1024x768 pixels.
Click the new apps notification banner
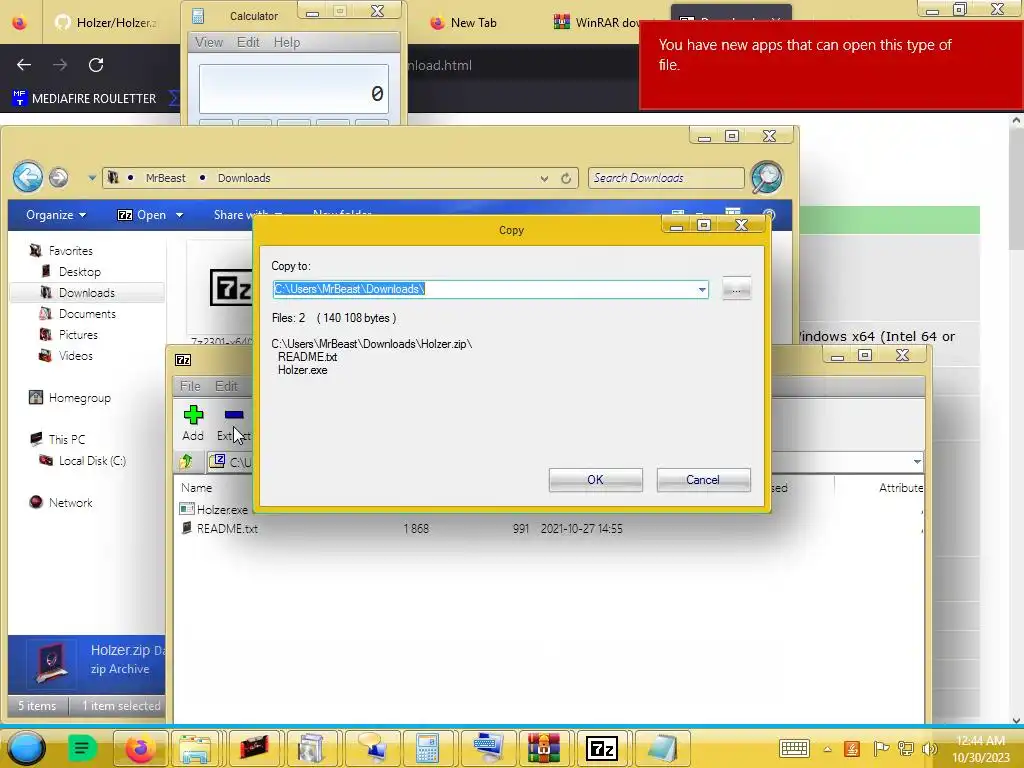[831, 65]
